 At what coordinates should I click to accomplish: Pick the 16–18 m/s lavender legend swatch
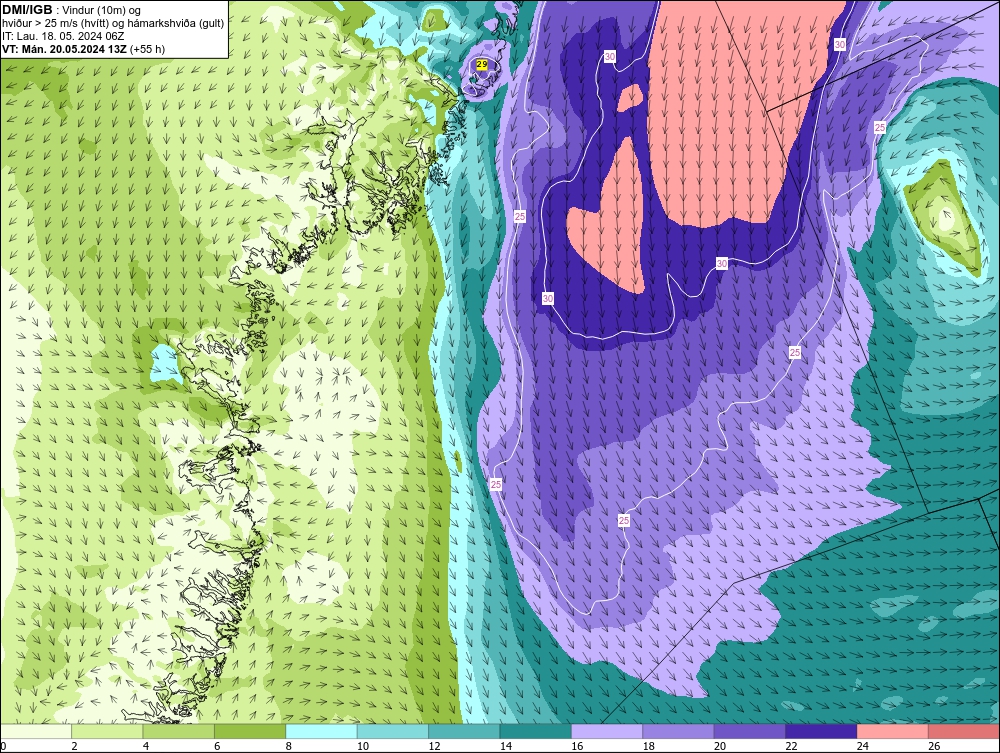pyautogui.click(x=607, y=731)
